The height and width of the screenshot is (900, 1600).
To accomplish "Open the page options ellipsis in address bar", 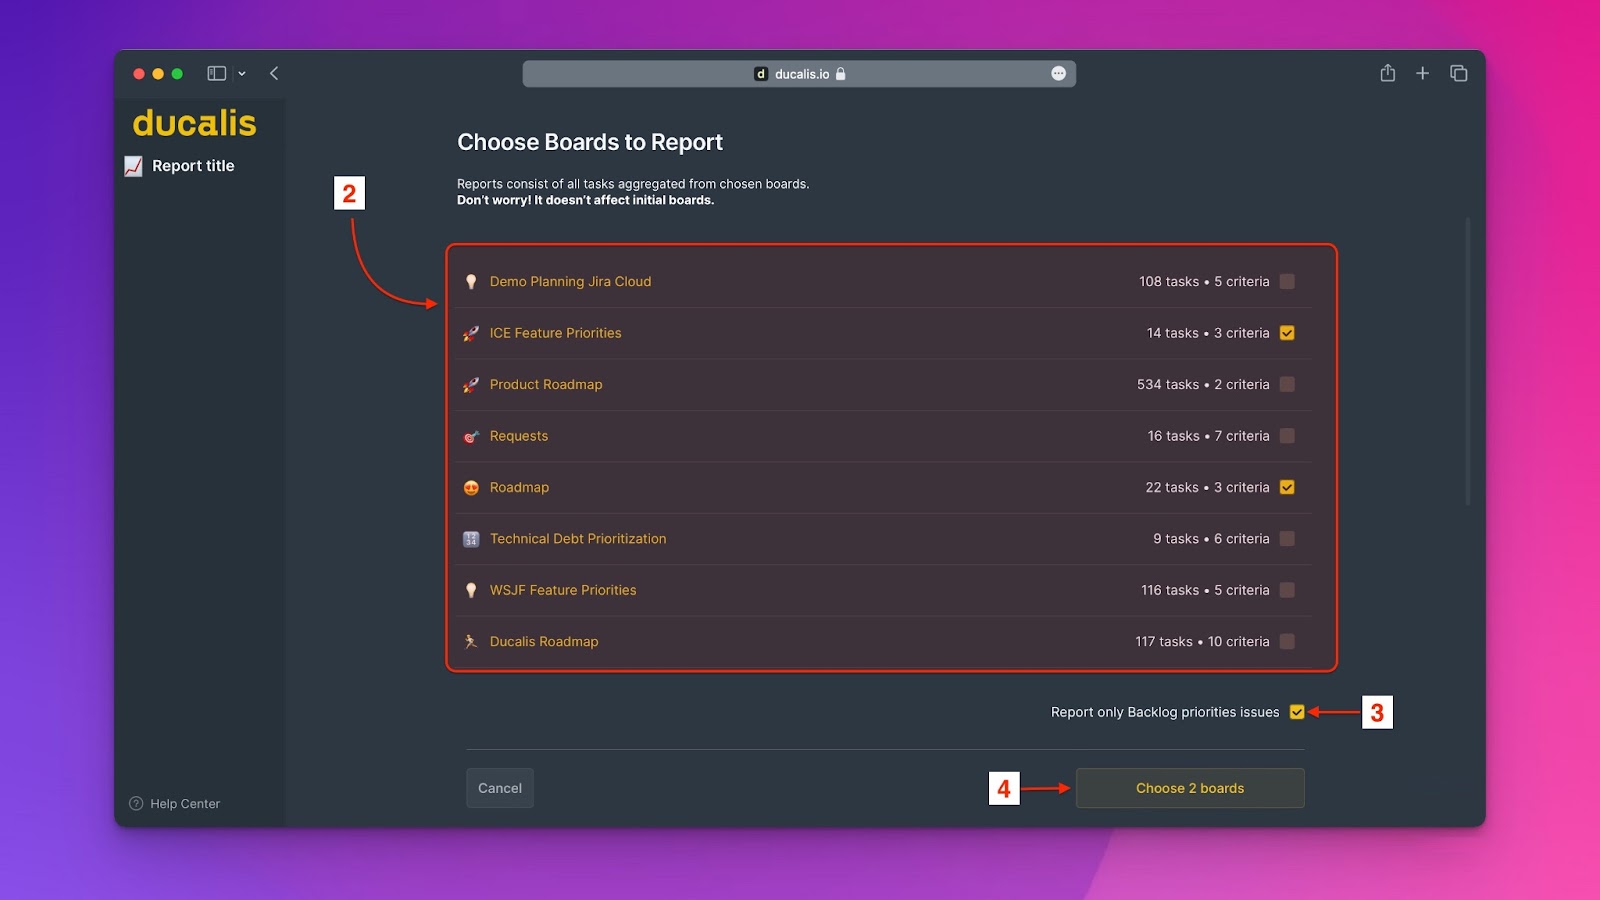I will coord(1058,73).
